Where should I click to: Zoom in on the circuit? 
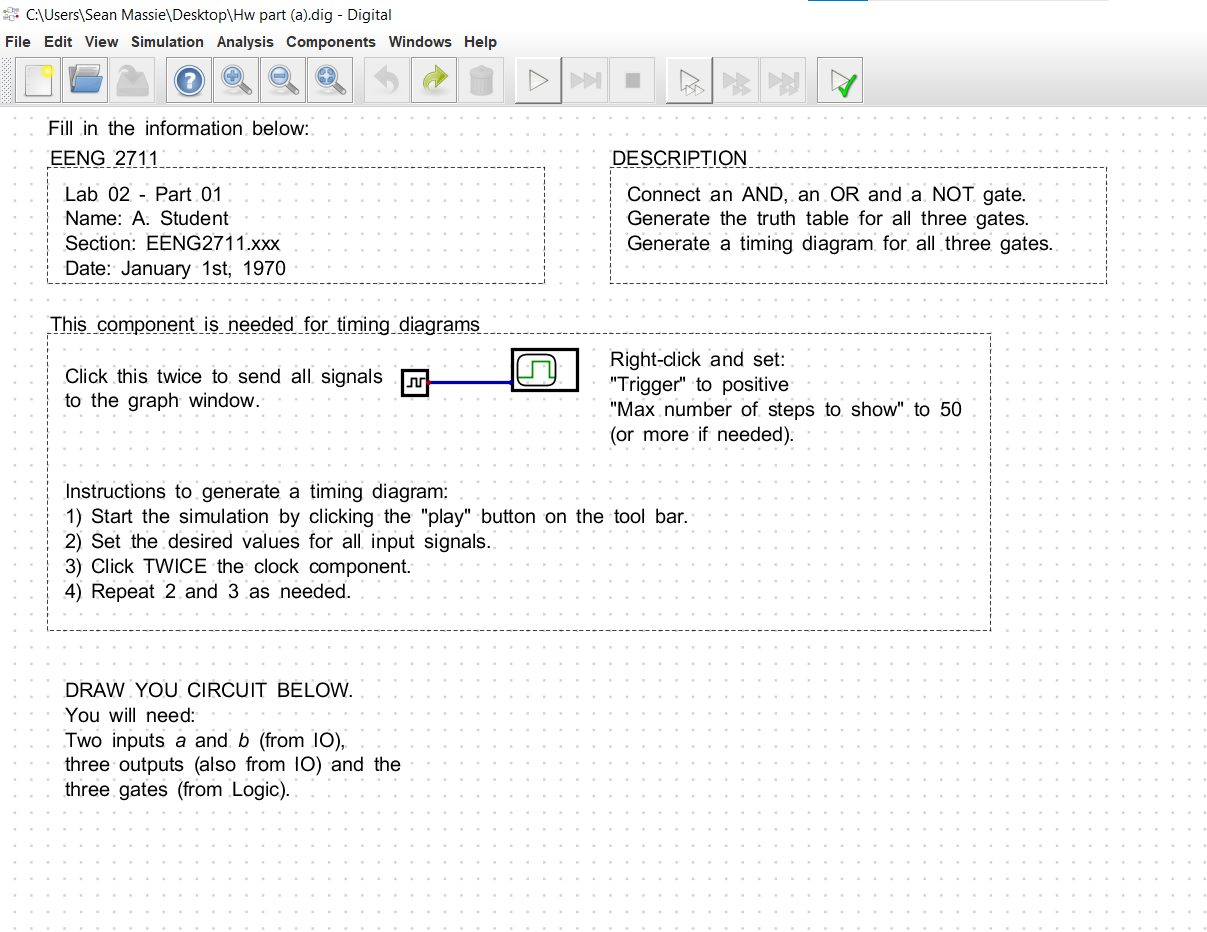[x=235, y=80]
